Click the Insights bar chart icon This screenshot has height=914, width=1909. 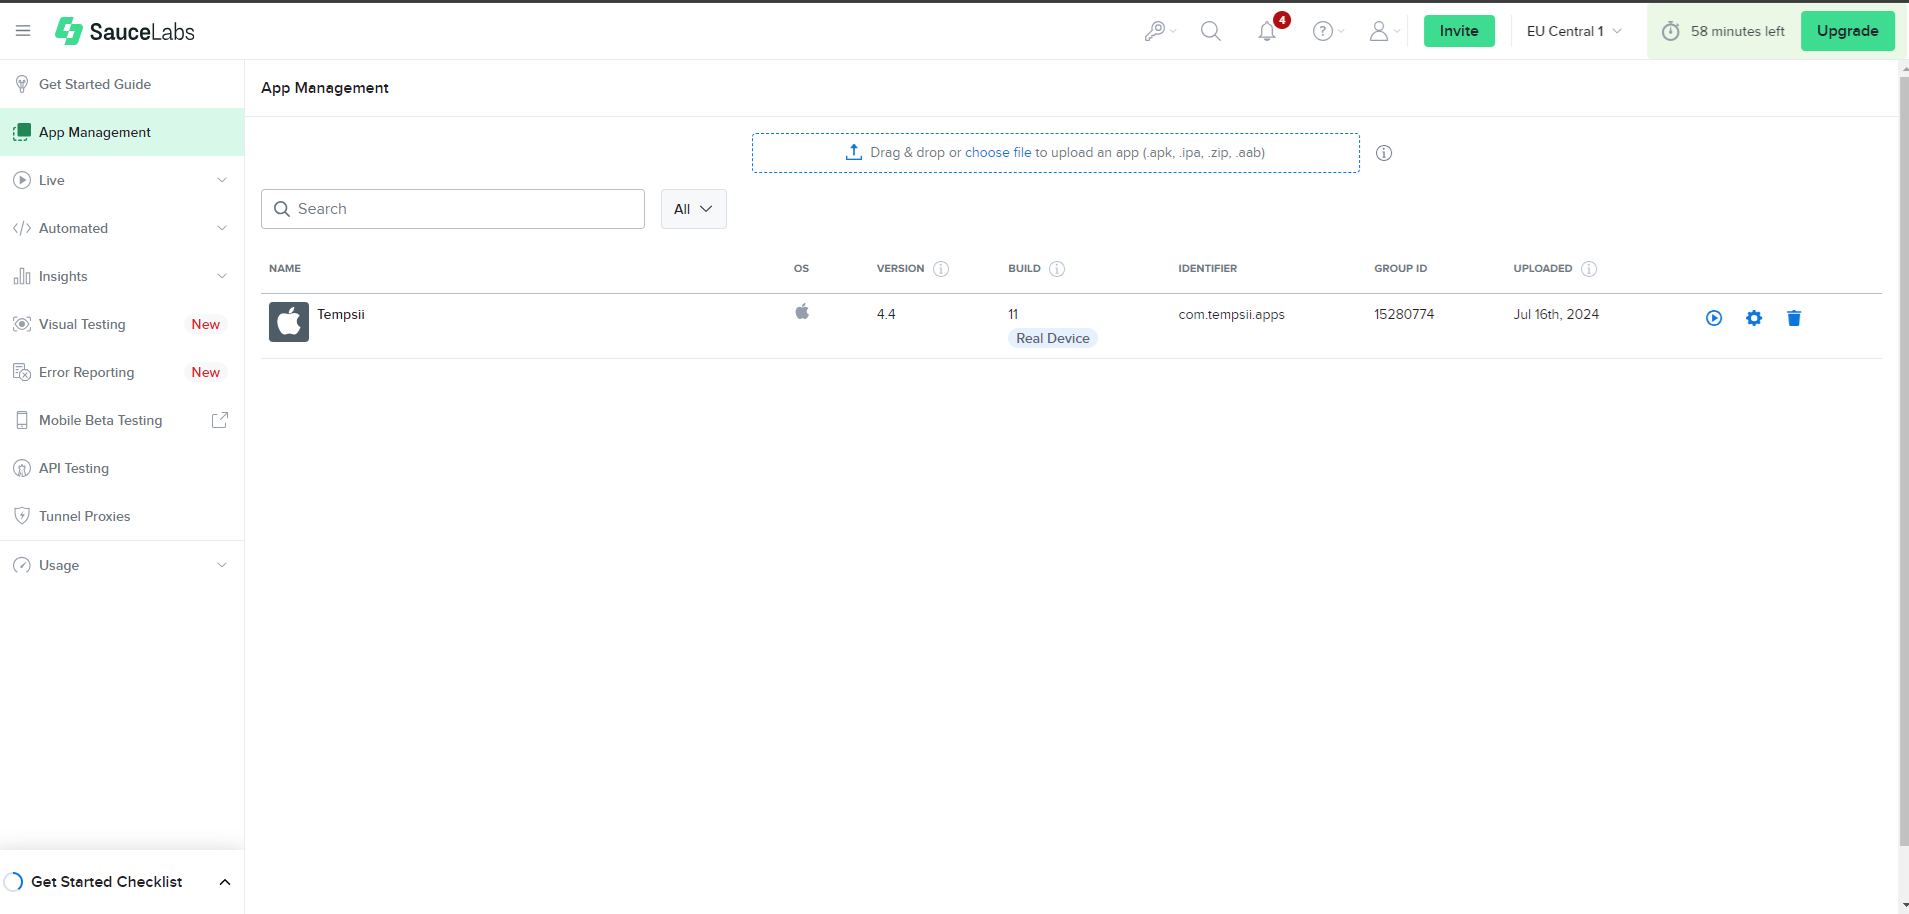[x=22, y=276]
